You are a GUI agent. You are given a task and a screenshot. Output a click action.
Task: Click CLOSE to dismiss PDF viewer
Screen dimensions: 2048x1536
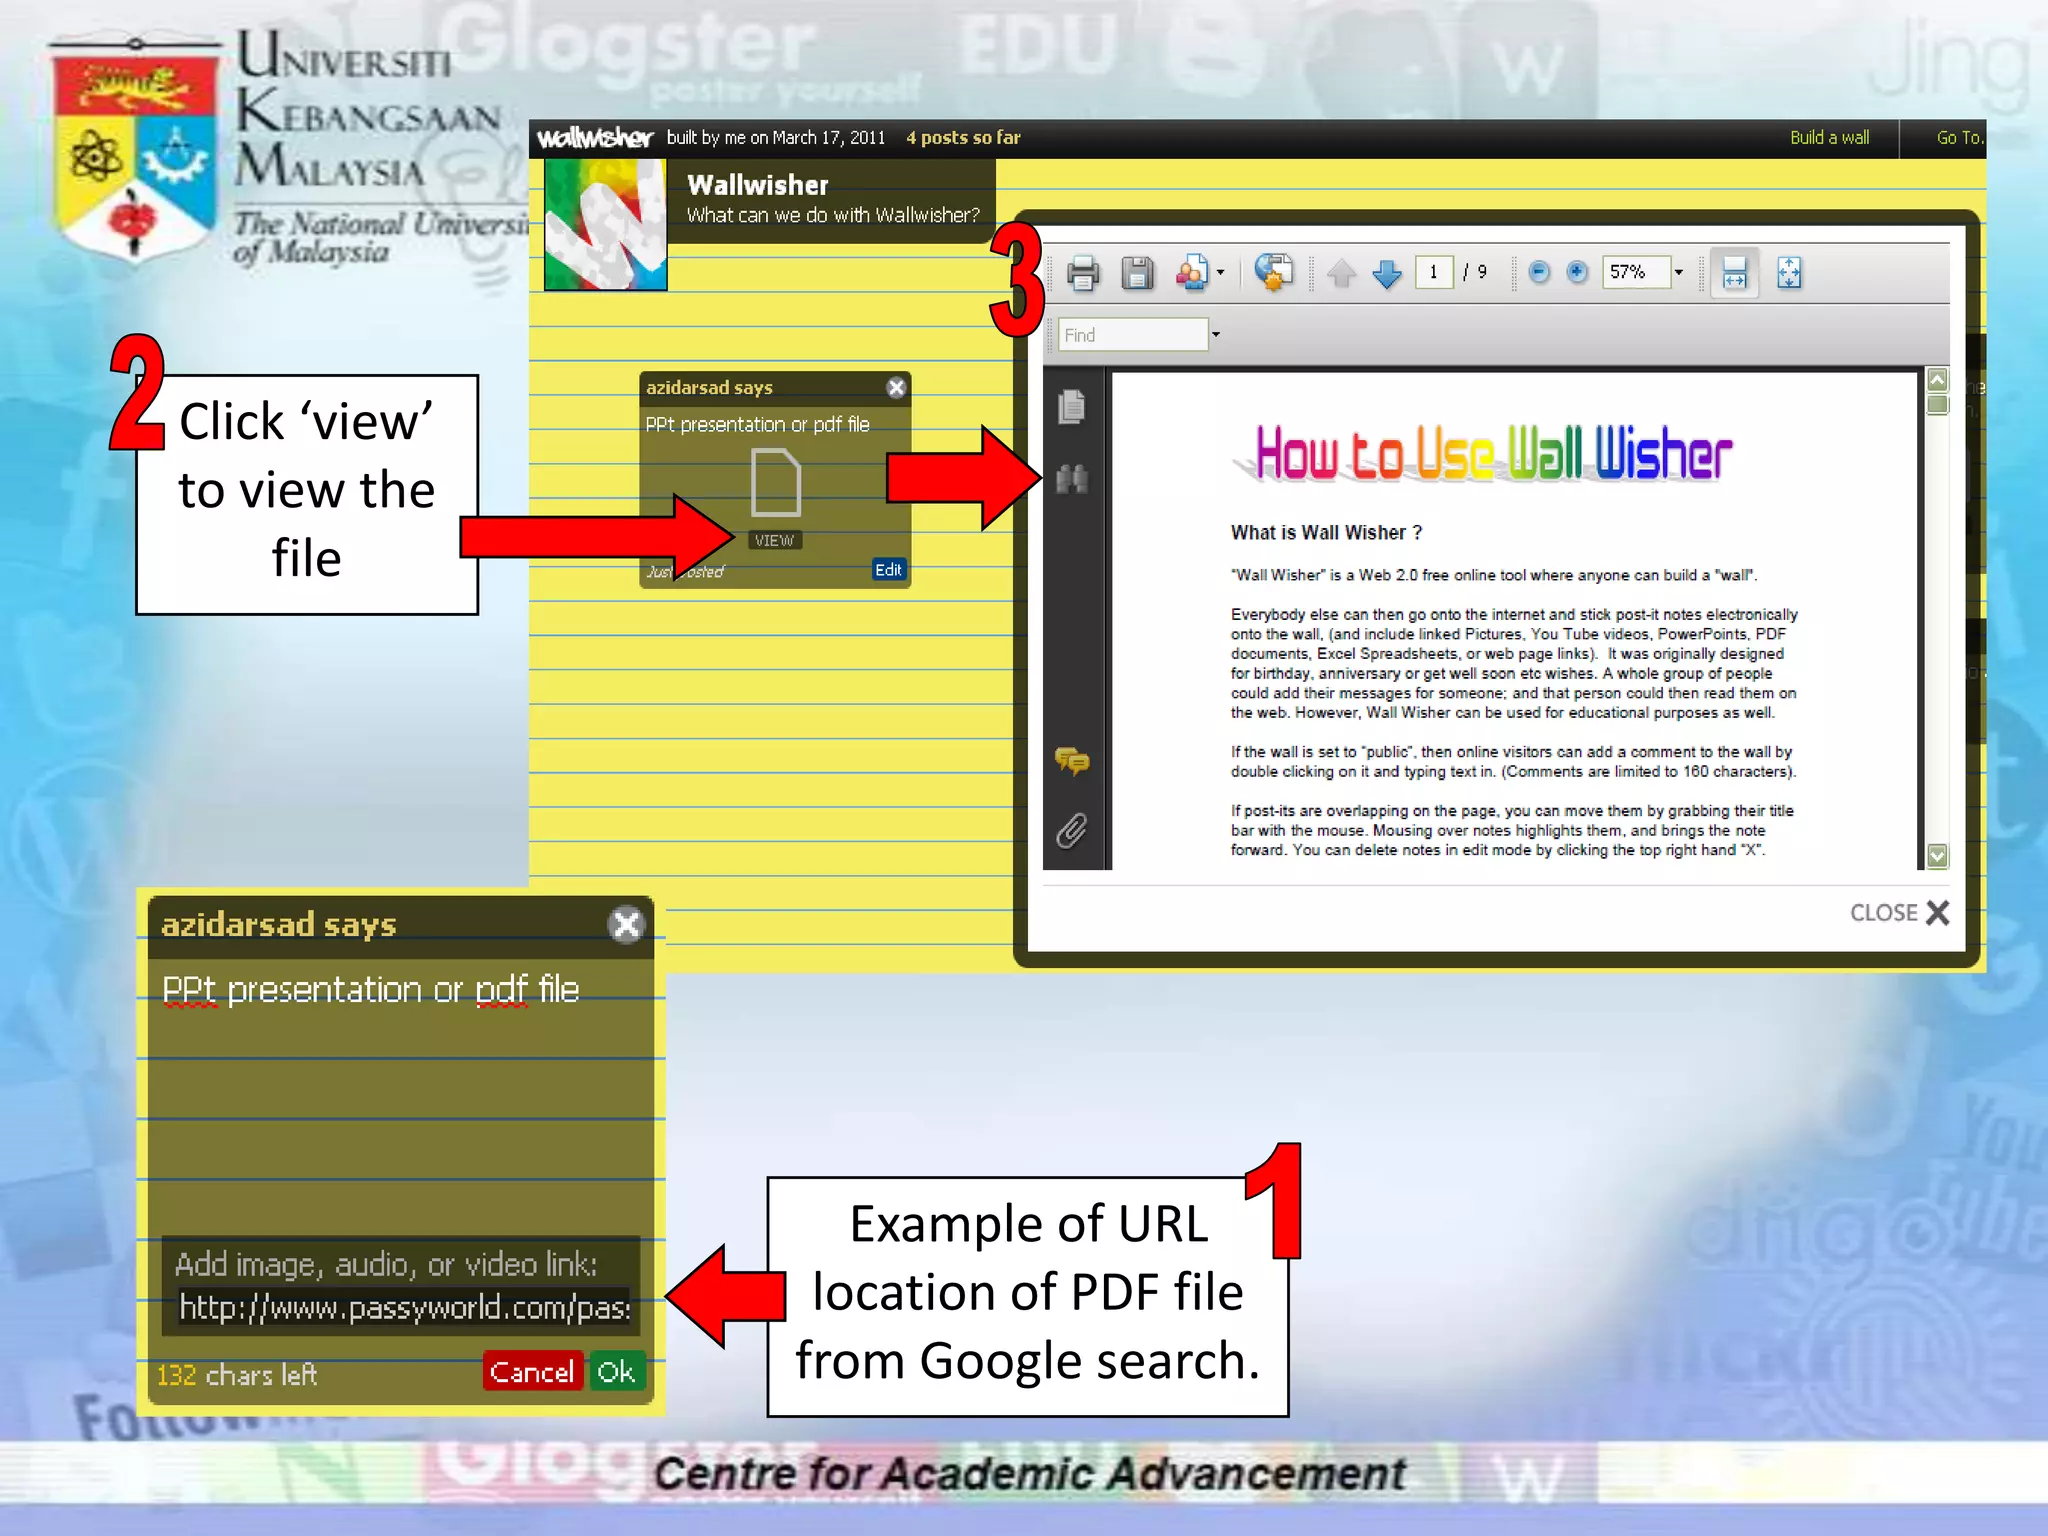pyautogui.click(x=1899, y=912)
